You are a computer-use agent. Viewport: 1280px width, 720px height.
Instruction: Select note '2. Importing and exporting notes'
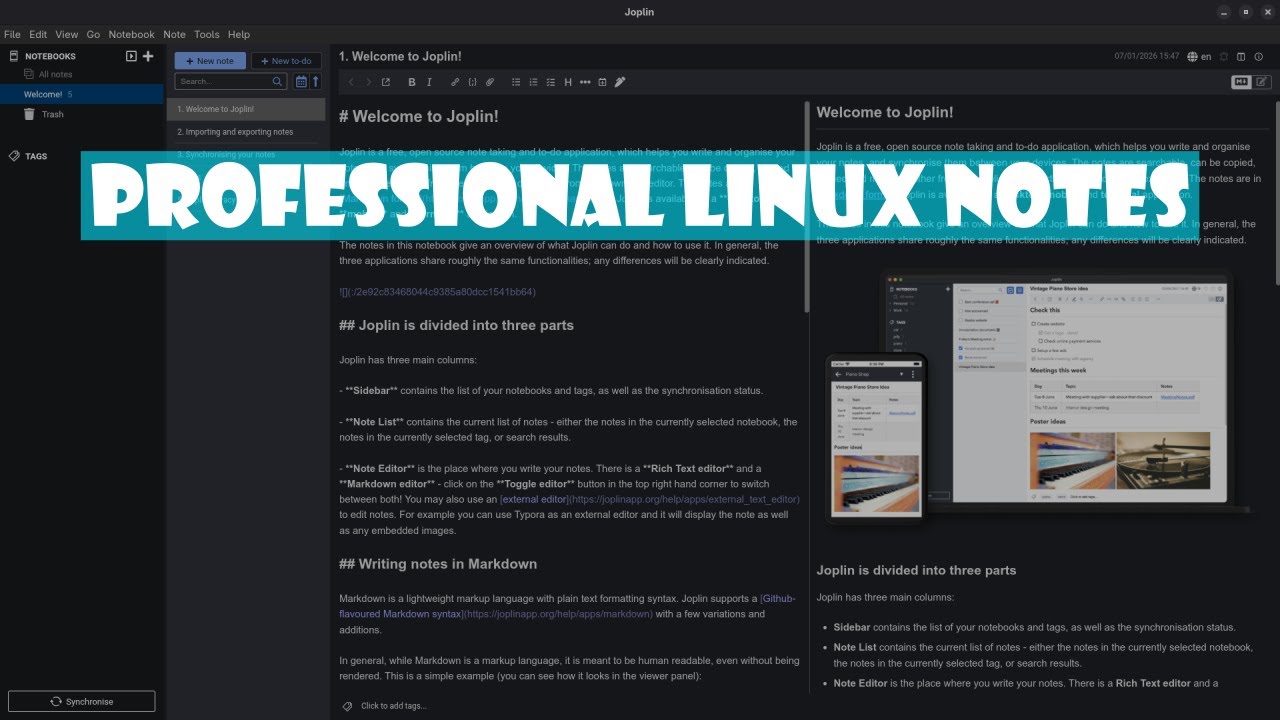246,132
